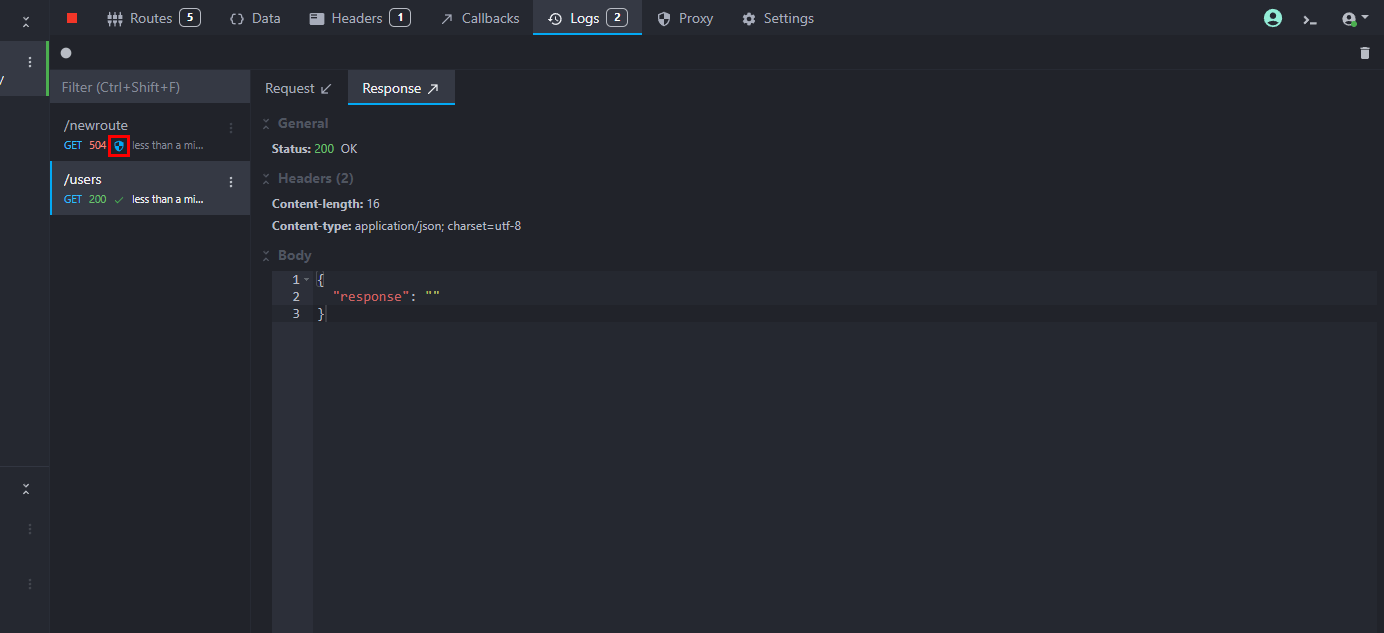
Task: Click the proxy shield icon on /newroute log
Action: click(x=119, y=145)
